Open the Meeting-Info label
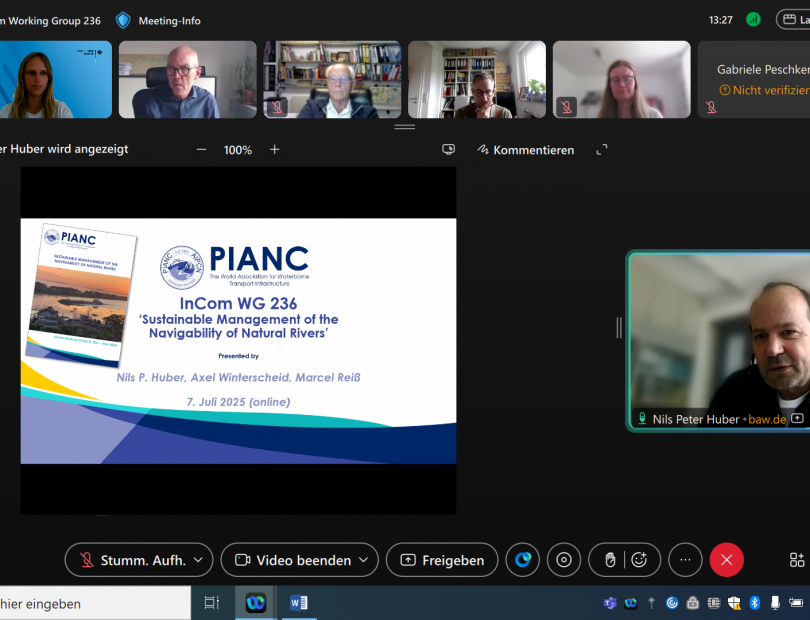 (169, 21)
